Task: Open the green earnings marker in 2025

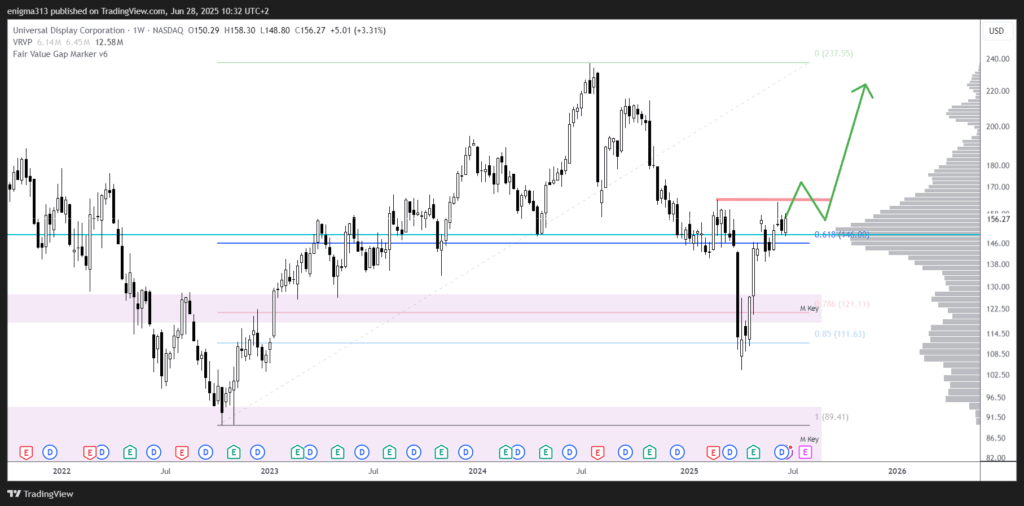Action: coord(753,451)
